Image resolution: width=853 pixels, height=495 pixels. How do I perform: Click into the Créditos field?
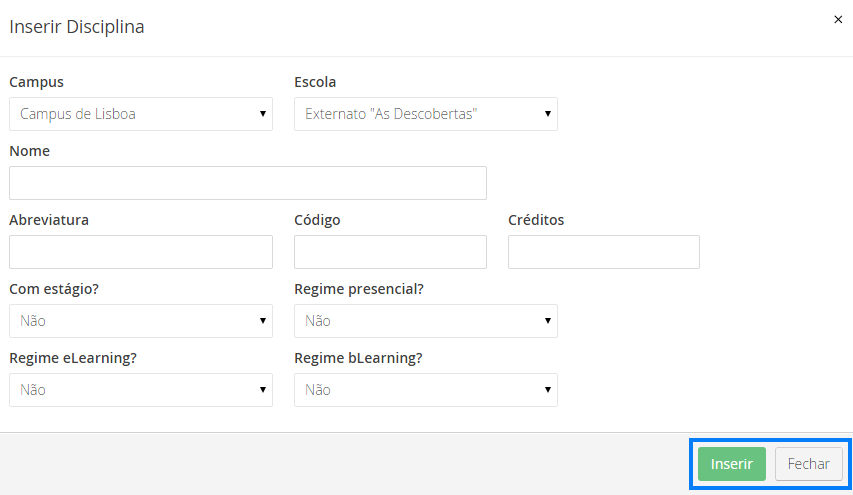coord(603,252)
